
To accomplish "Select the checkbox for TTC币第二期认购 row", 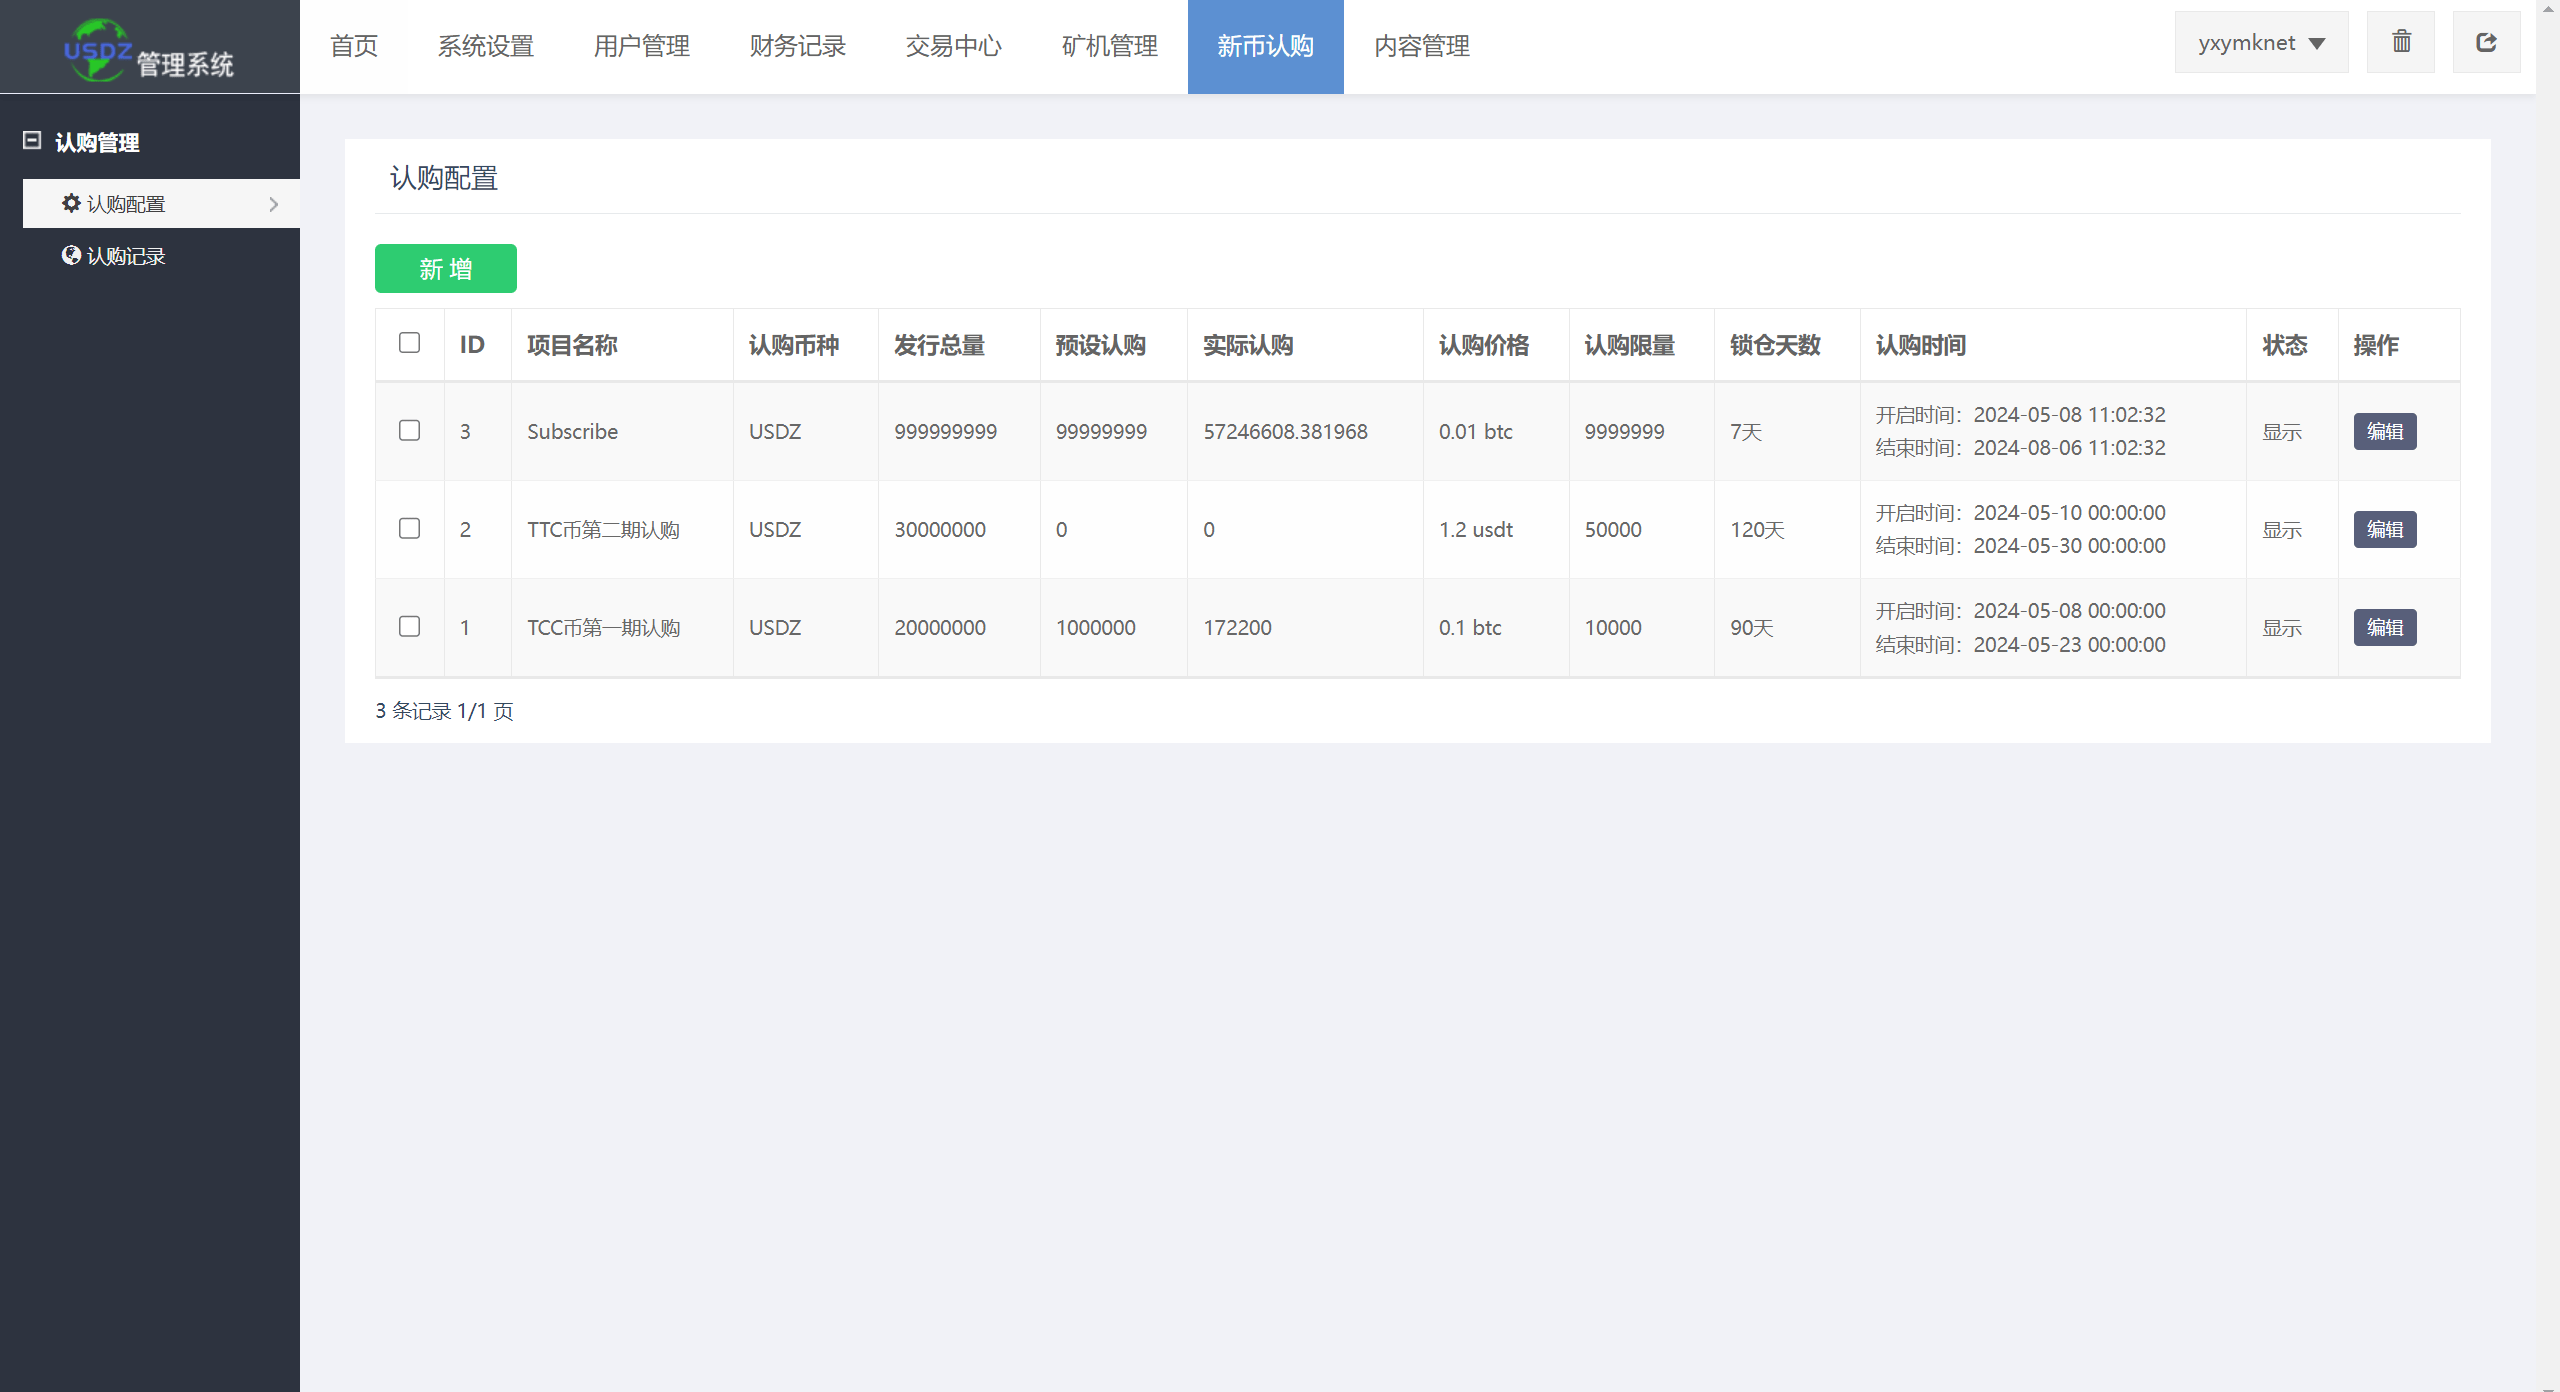I will click(x=409, y=528).
